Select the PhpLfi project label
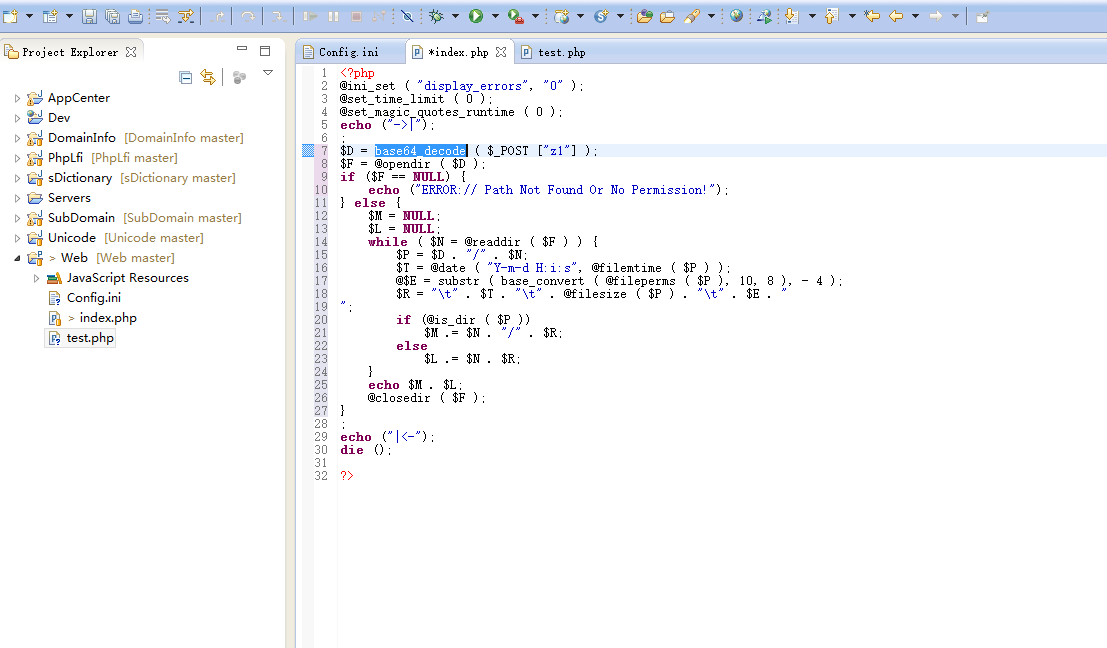The image size is (1107, 648). click(x=65, y=157)
